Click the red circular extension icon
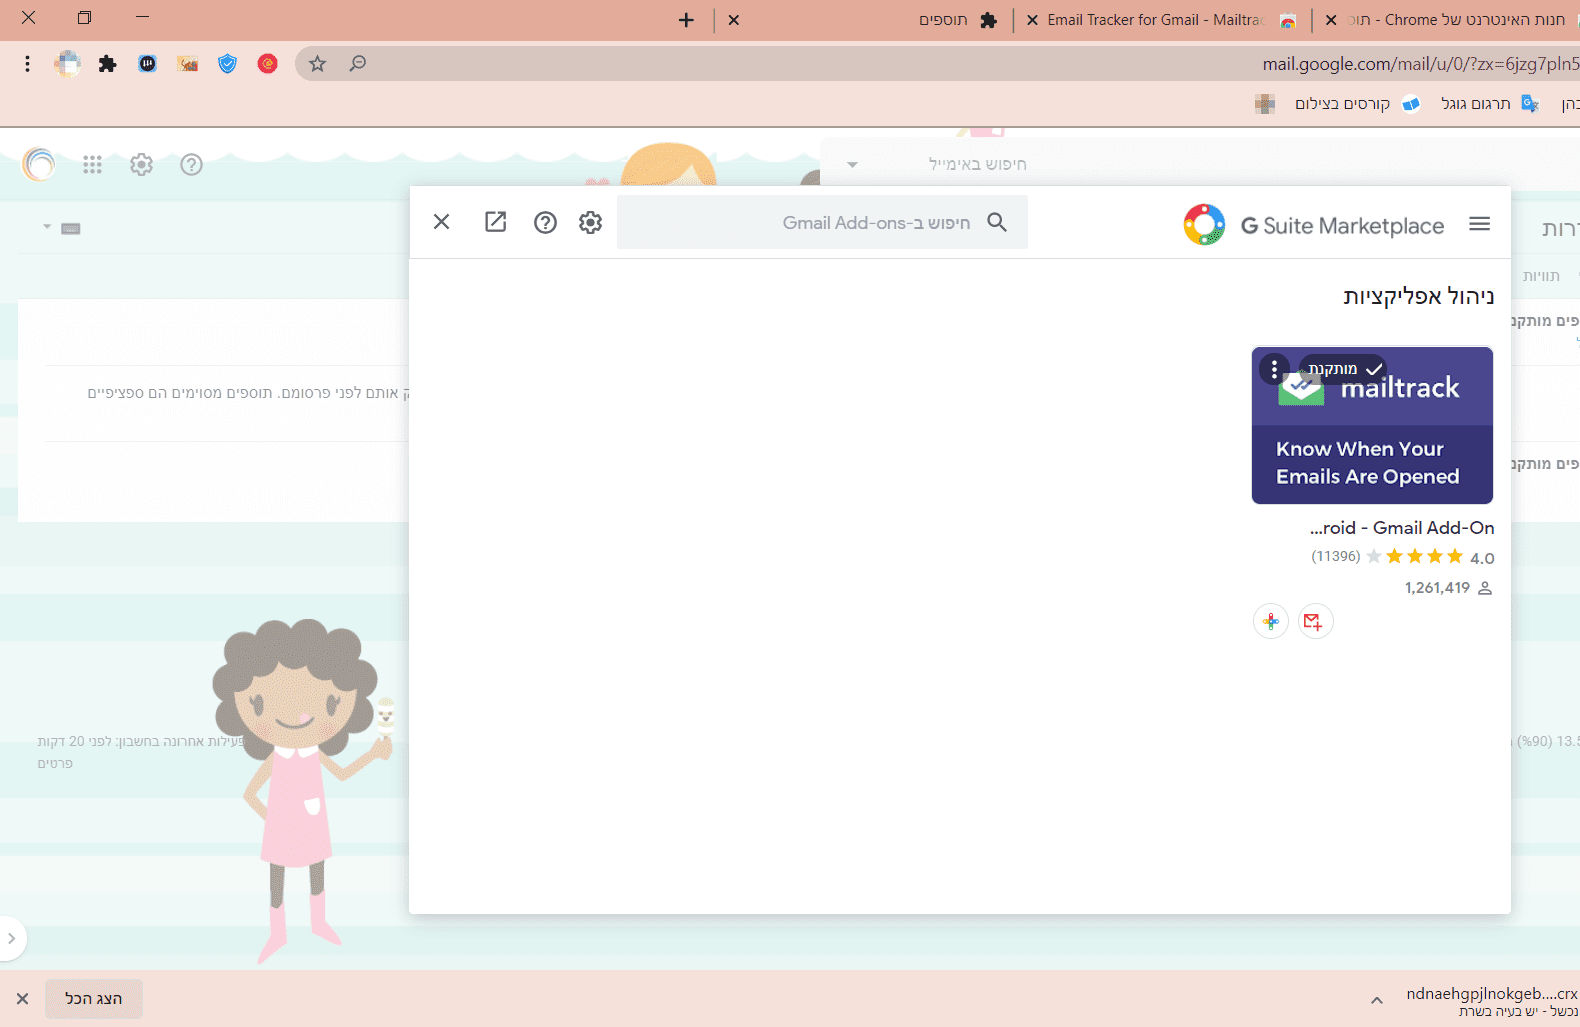The width and height of the screenshot is (1580, 1027). 268,64
